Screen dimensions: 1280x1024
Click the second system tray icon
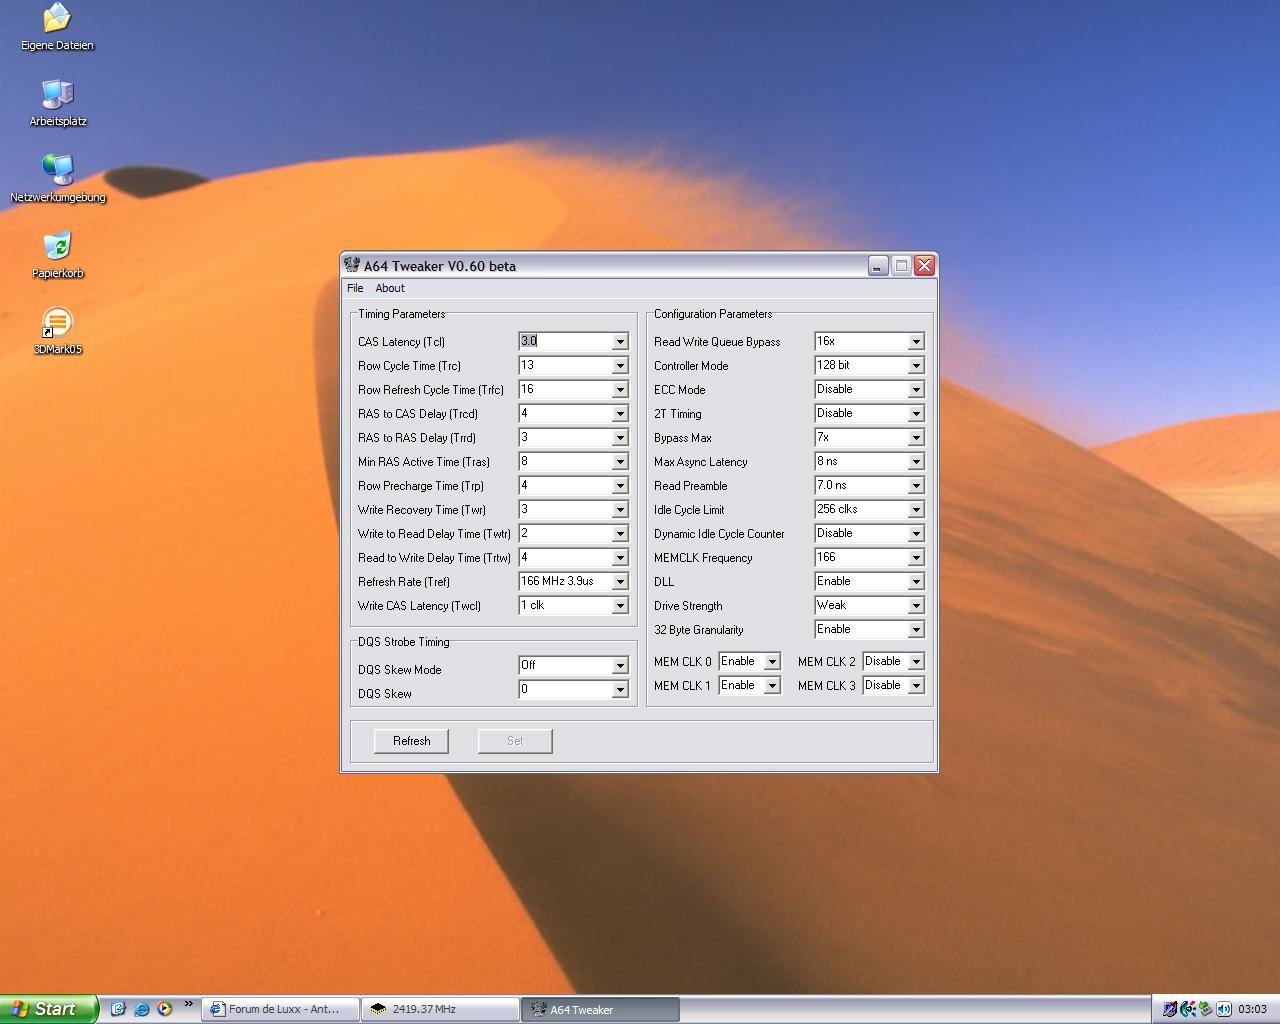pos(1188,1009)
